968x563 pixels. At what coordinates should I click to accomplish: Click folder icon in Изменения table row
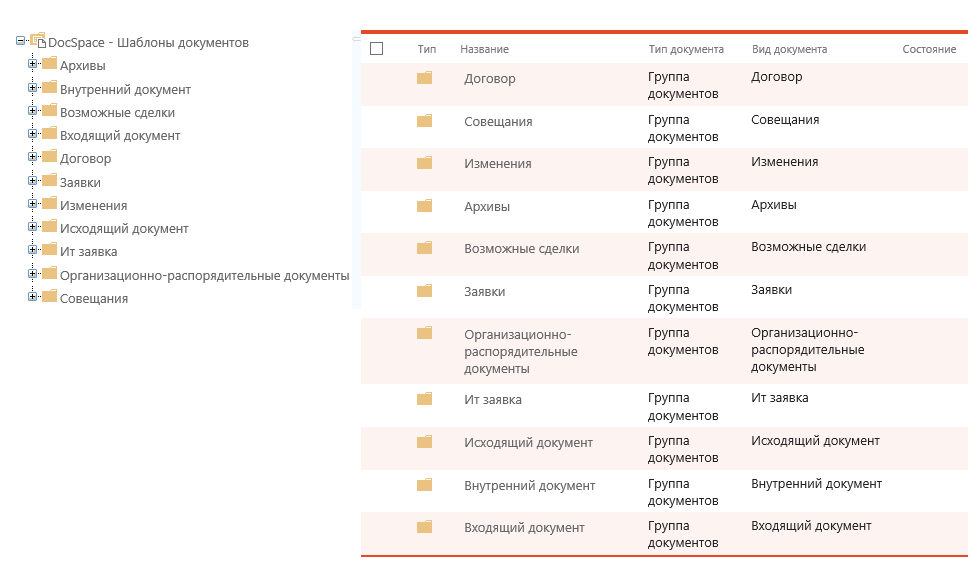click(x=424, y=162)
